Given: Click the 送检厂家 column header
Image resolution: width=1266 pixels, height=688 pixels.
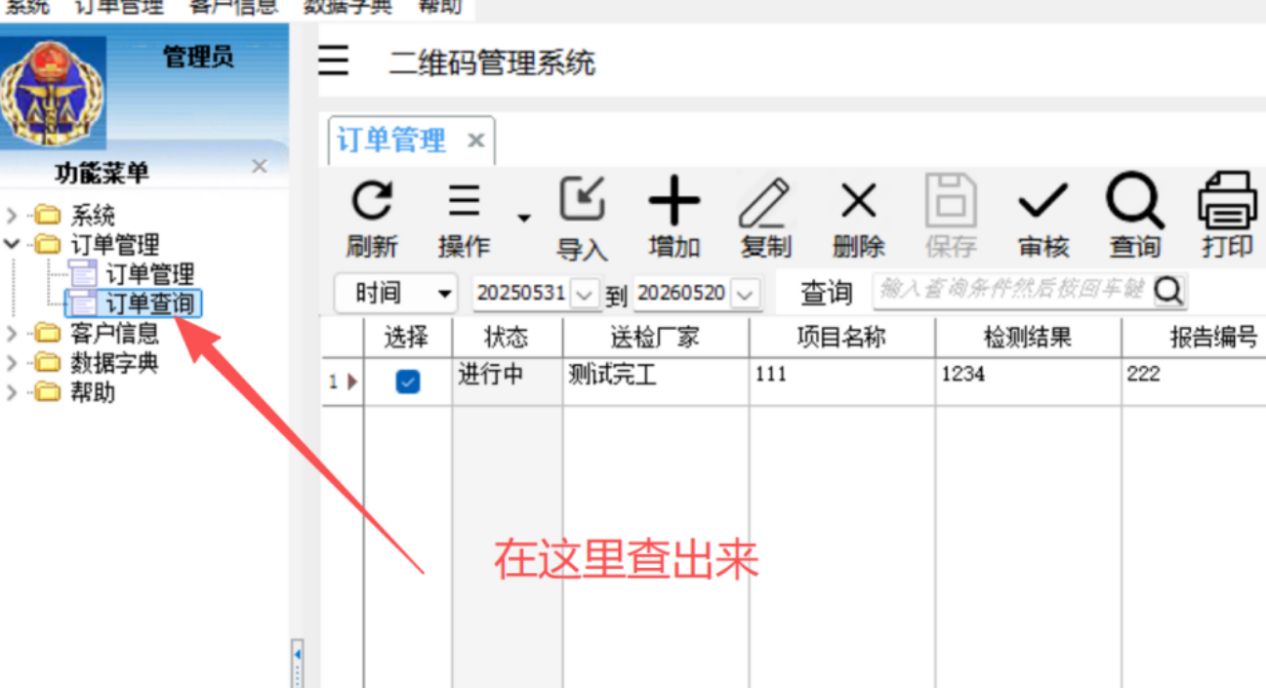Looking at the screenshot, I should click(x=655, y=337).
